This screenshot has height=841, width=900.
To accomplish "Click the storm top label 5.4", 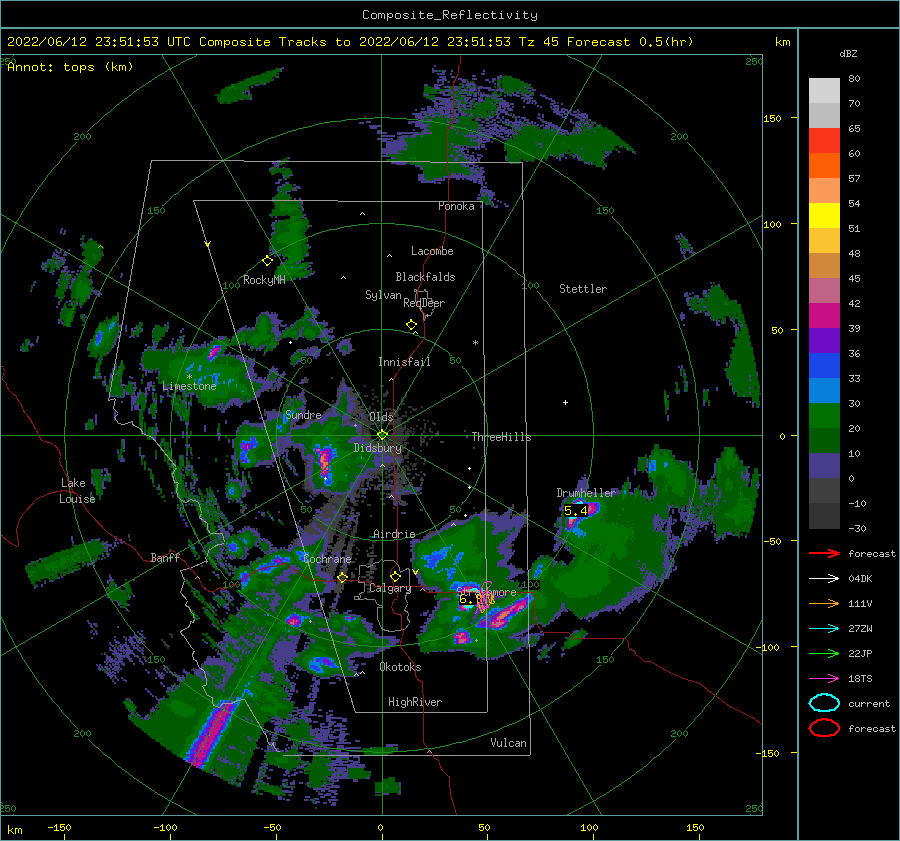I will [576, 510].
